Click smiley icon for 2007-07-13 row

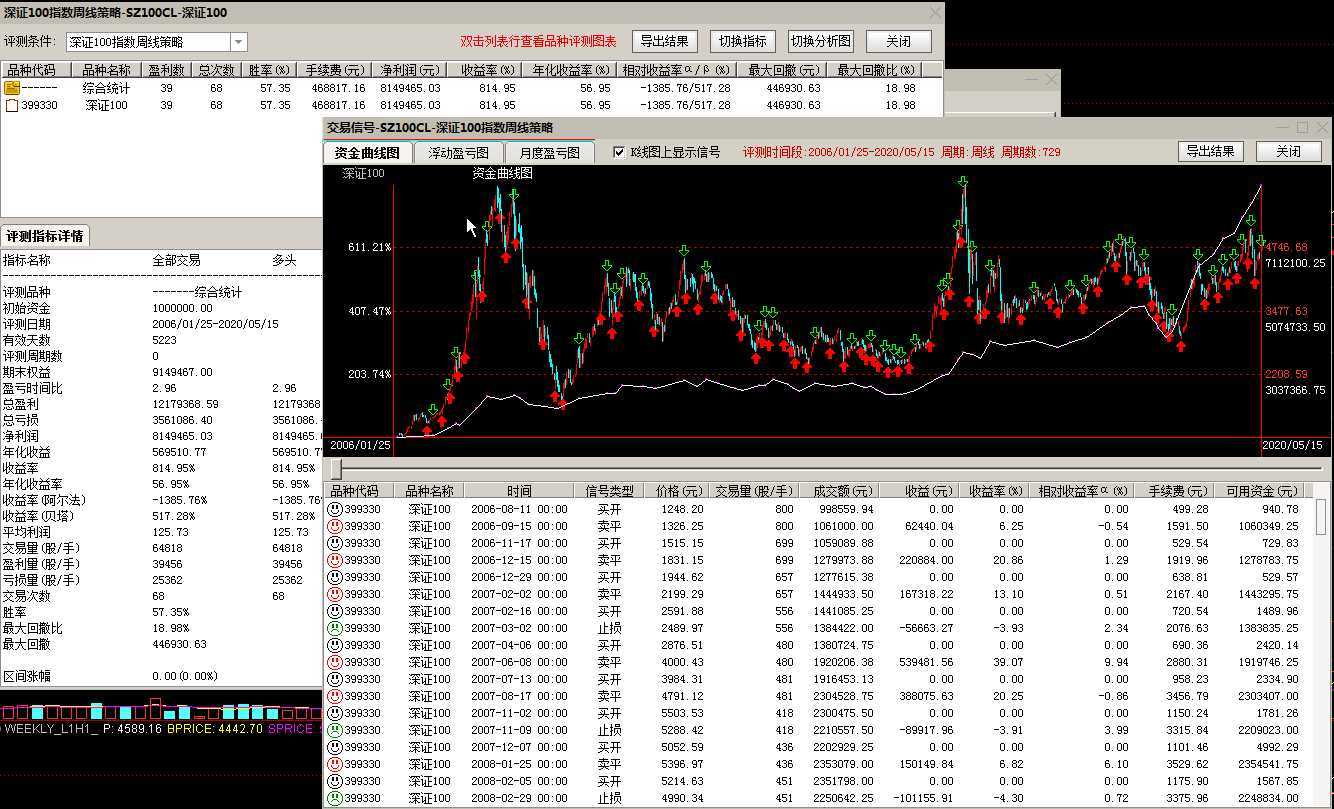click(x=335, y=679)
